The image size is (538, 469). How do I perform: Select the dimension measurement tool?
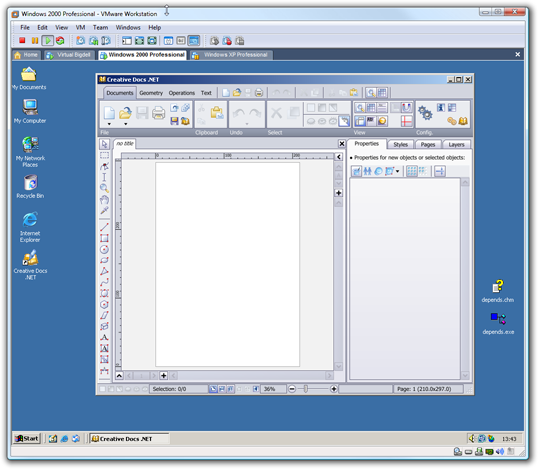pyautogui.click(x=104, y=371)
